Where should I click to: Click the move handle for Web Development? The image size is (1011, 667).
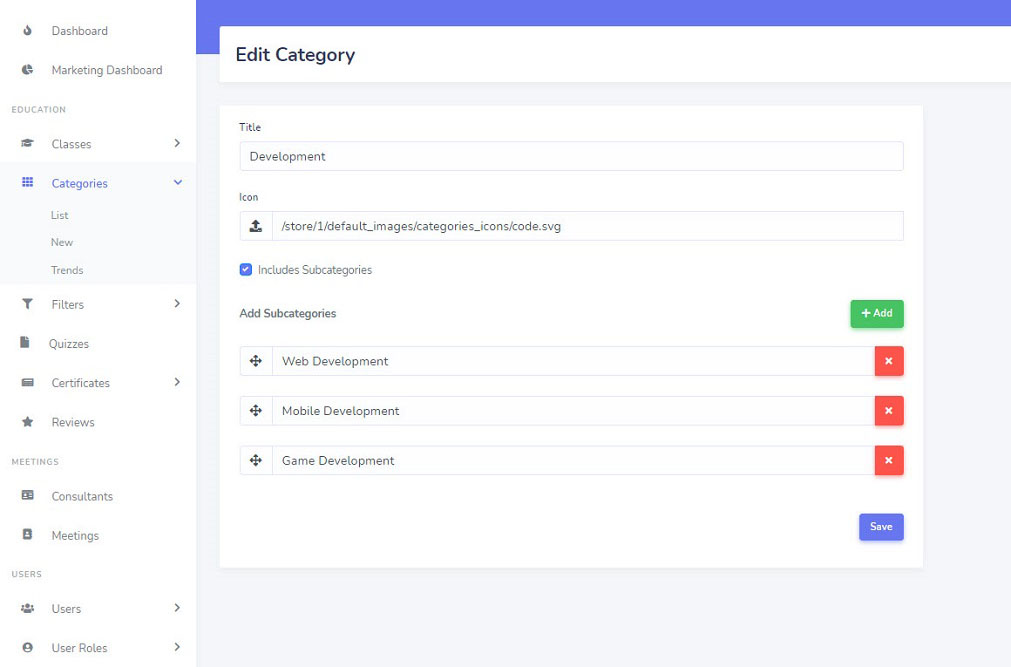tap(256, 361)
